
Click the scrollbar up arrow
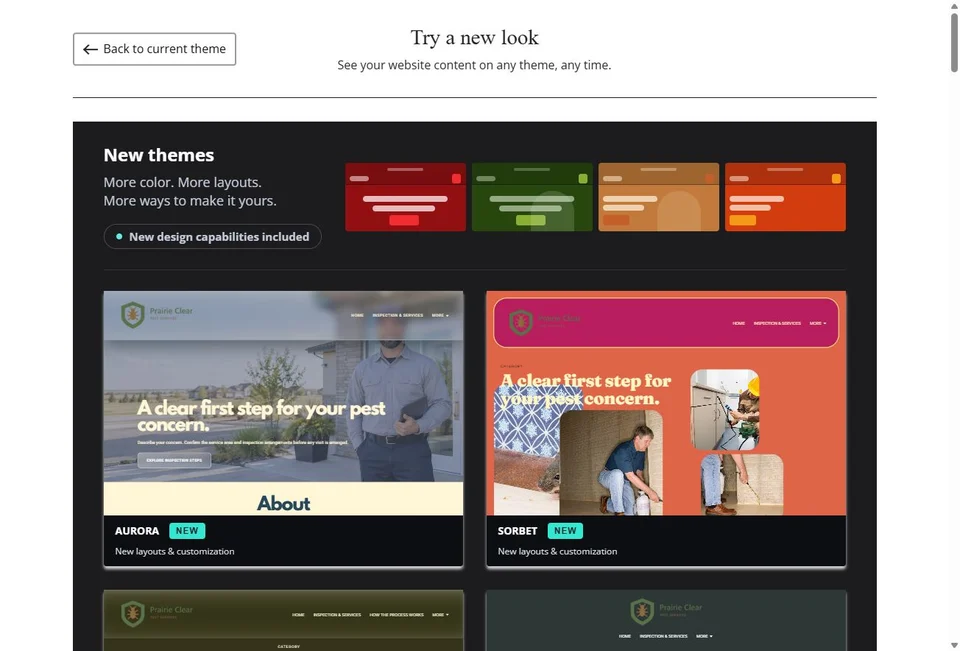click(x=954, y=6)
